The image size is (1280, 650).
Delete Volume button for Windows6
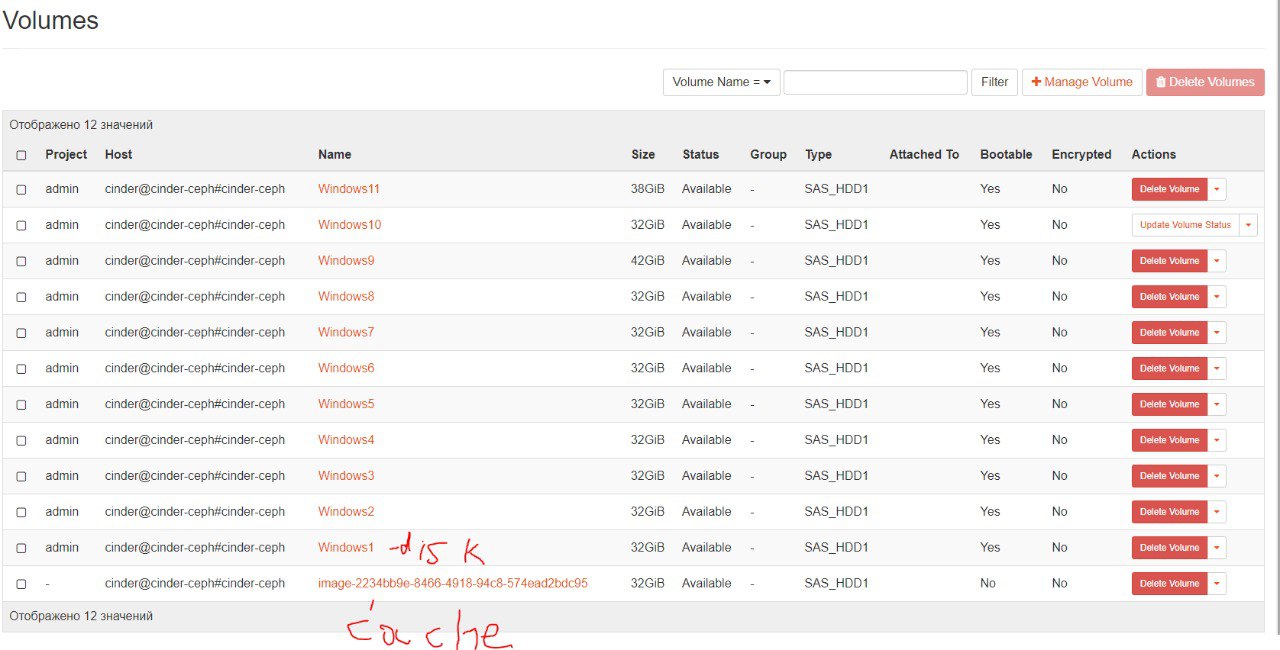(1170, 369)
